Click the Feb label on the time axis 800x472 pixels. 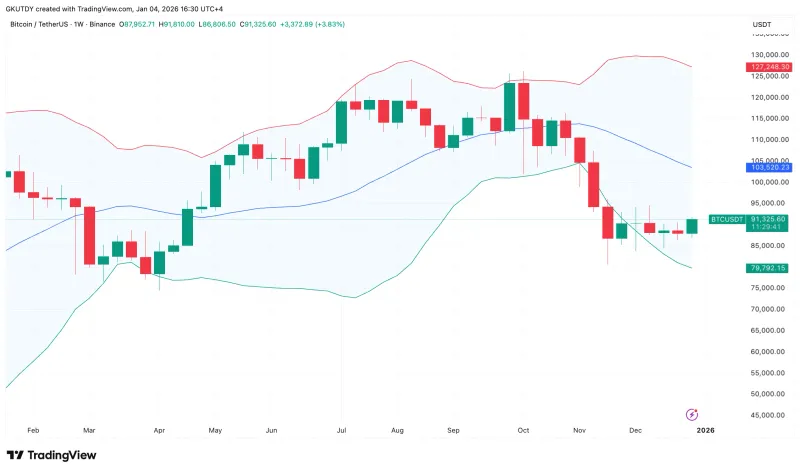point(33,430)
